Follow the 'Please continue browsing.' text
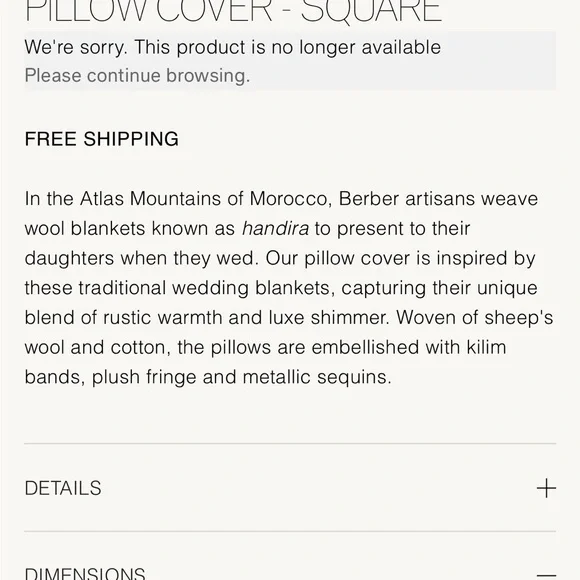Image resolution: width=580 pixels, height=580 pixels. point(137,76)
